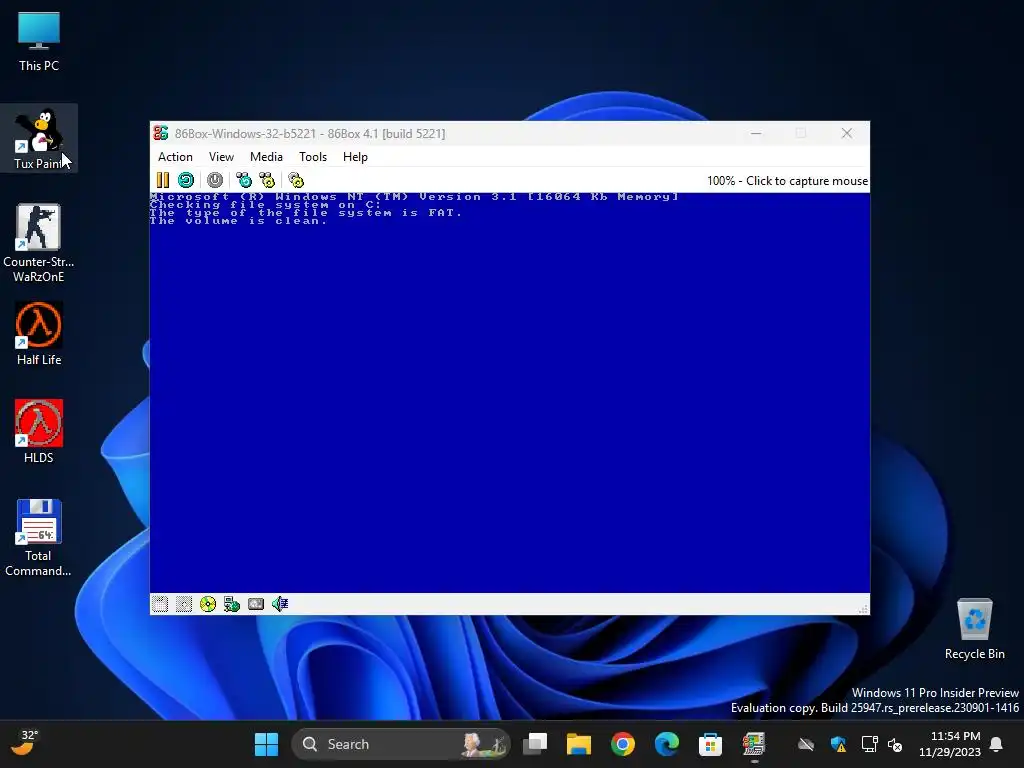Launch Microsoft Edge from the taskbar
1024x768 pixels.
[x=667, y=744]
